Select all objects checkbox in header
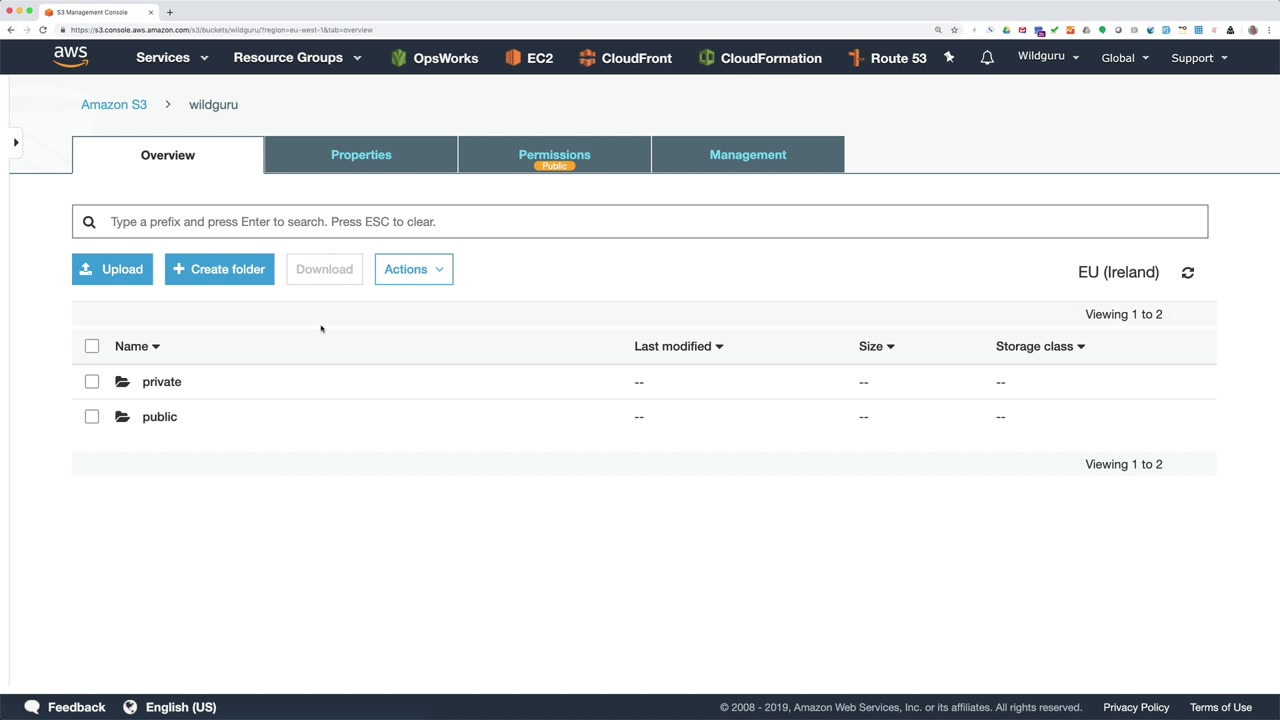The height and width of the screenshot is (720, 1280). 92,346
